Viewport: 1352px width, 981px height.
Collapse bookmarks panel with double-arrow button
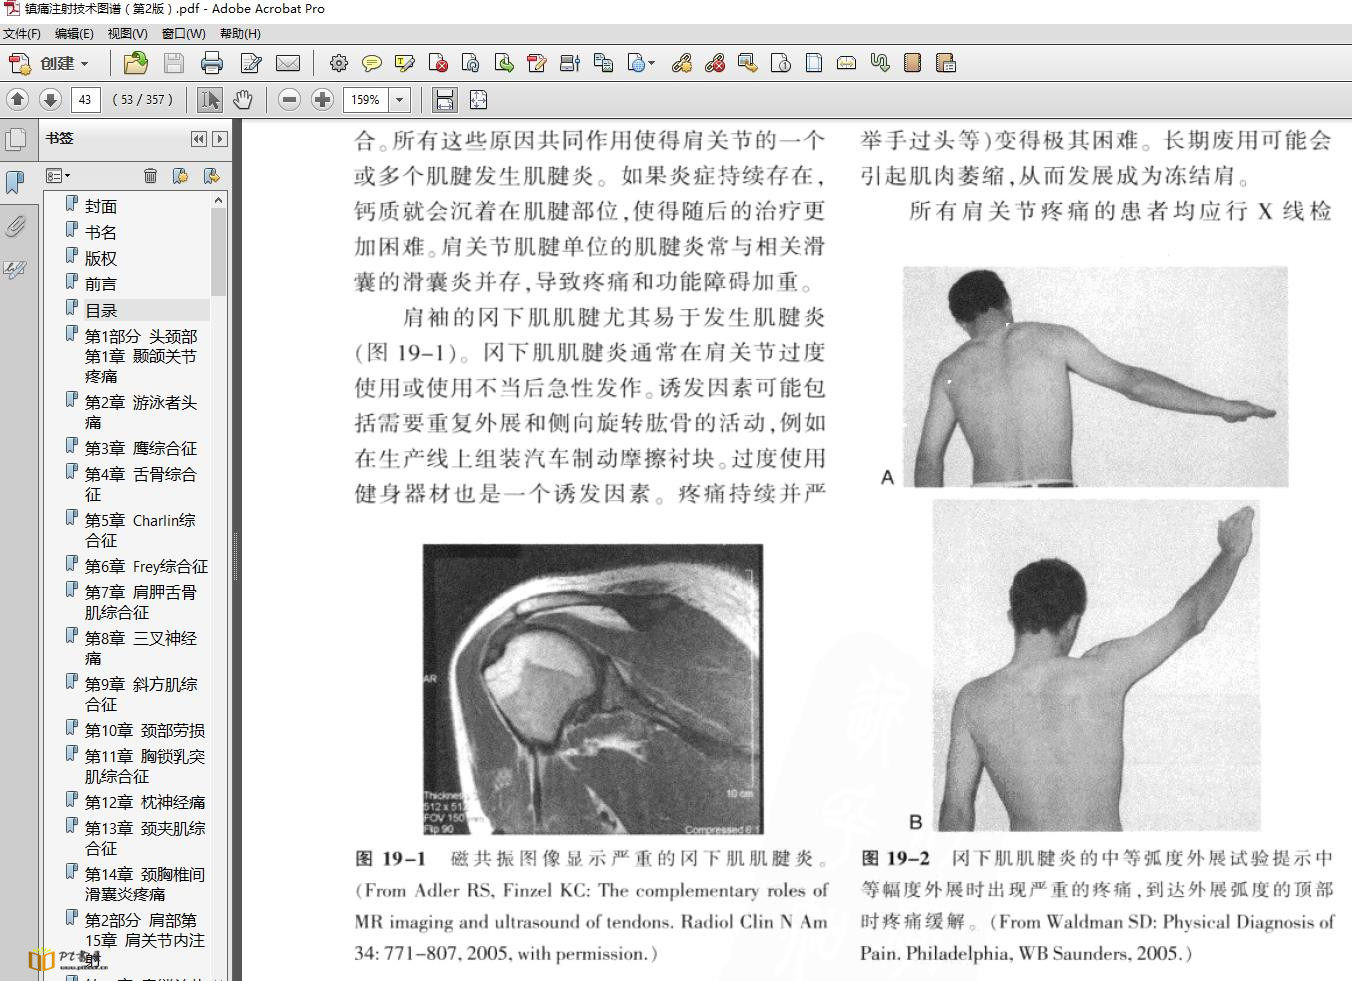[x=199, y=139]
